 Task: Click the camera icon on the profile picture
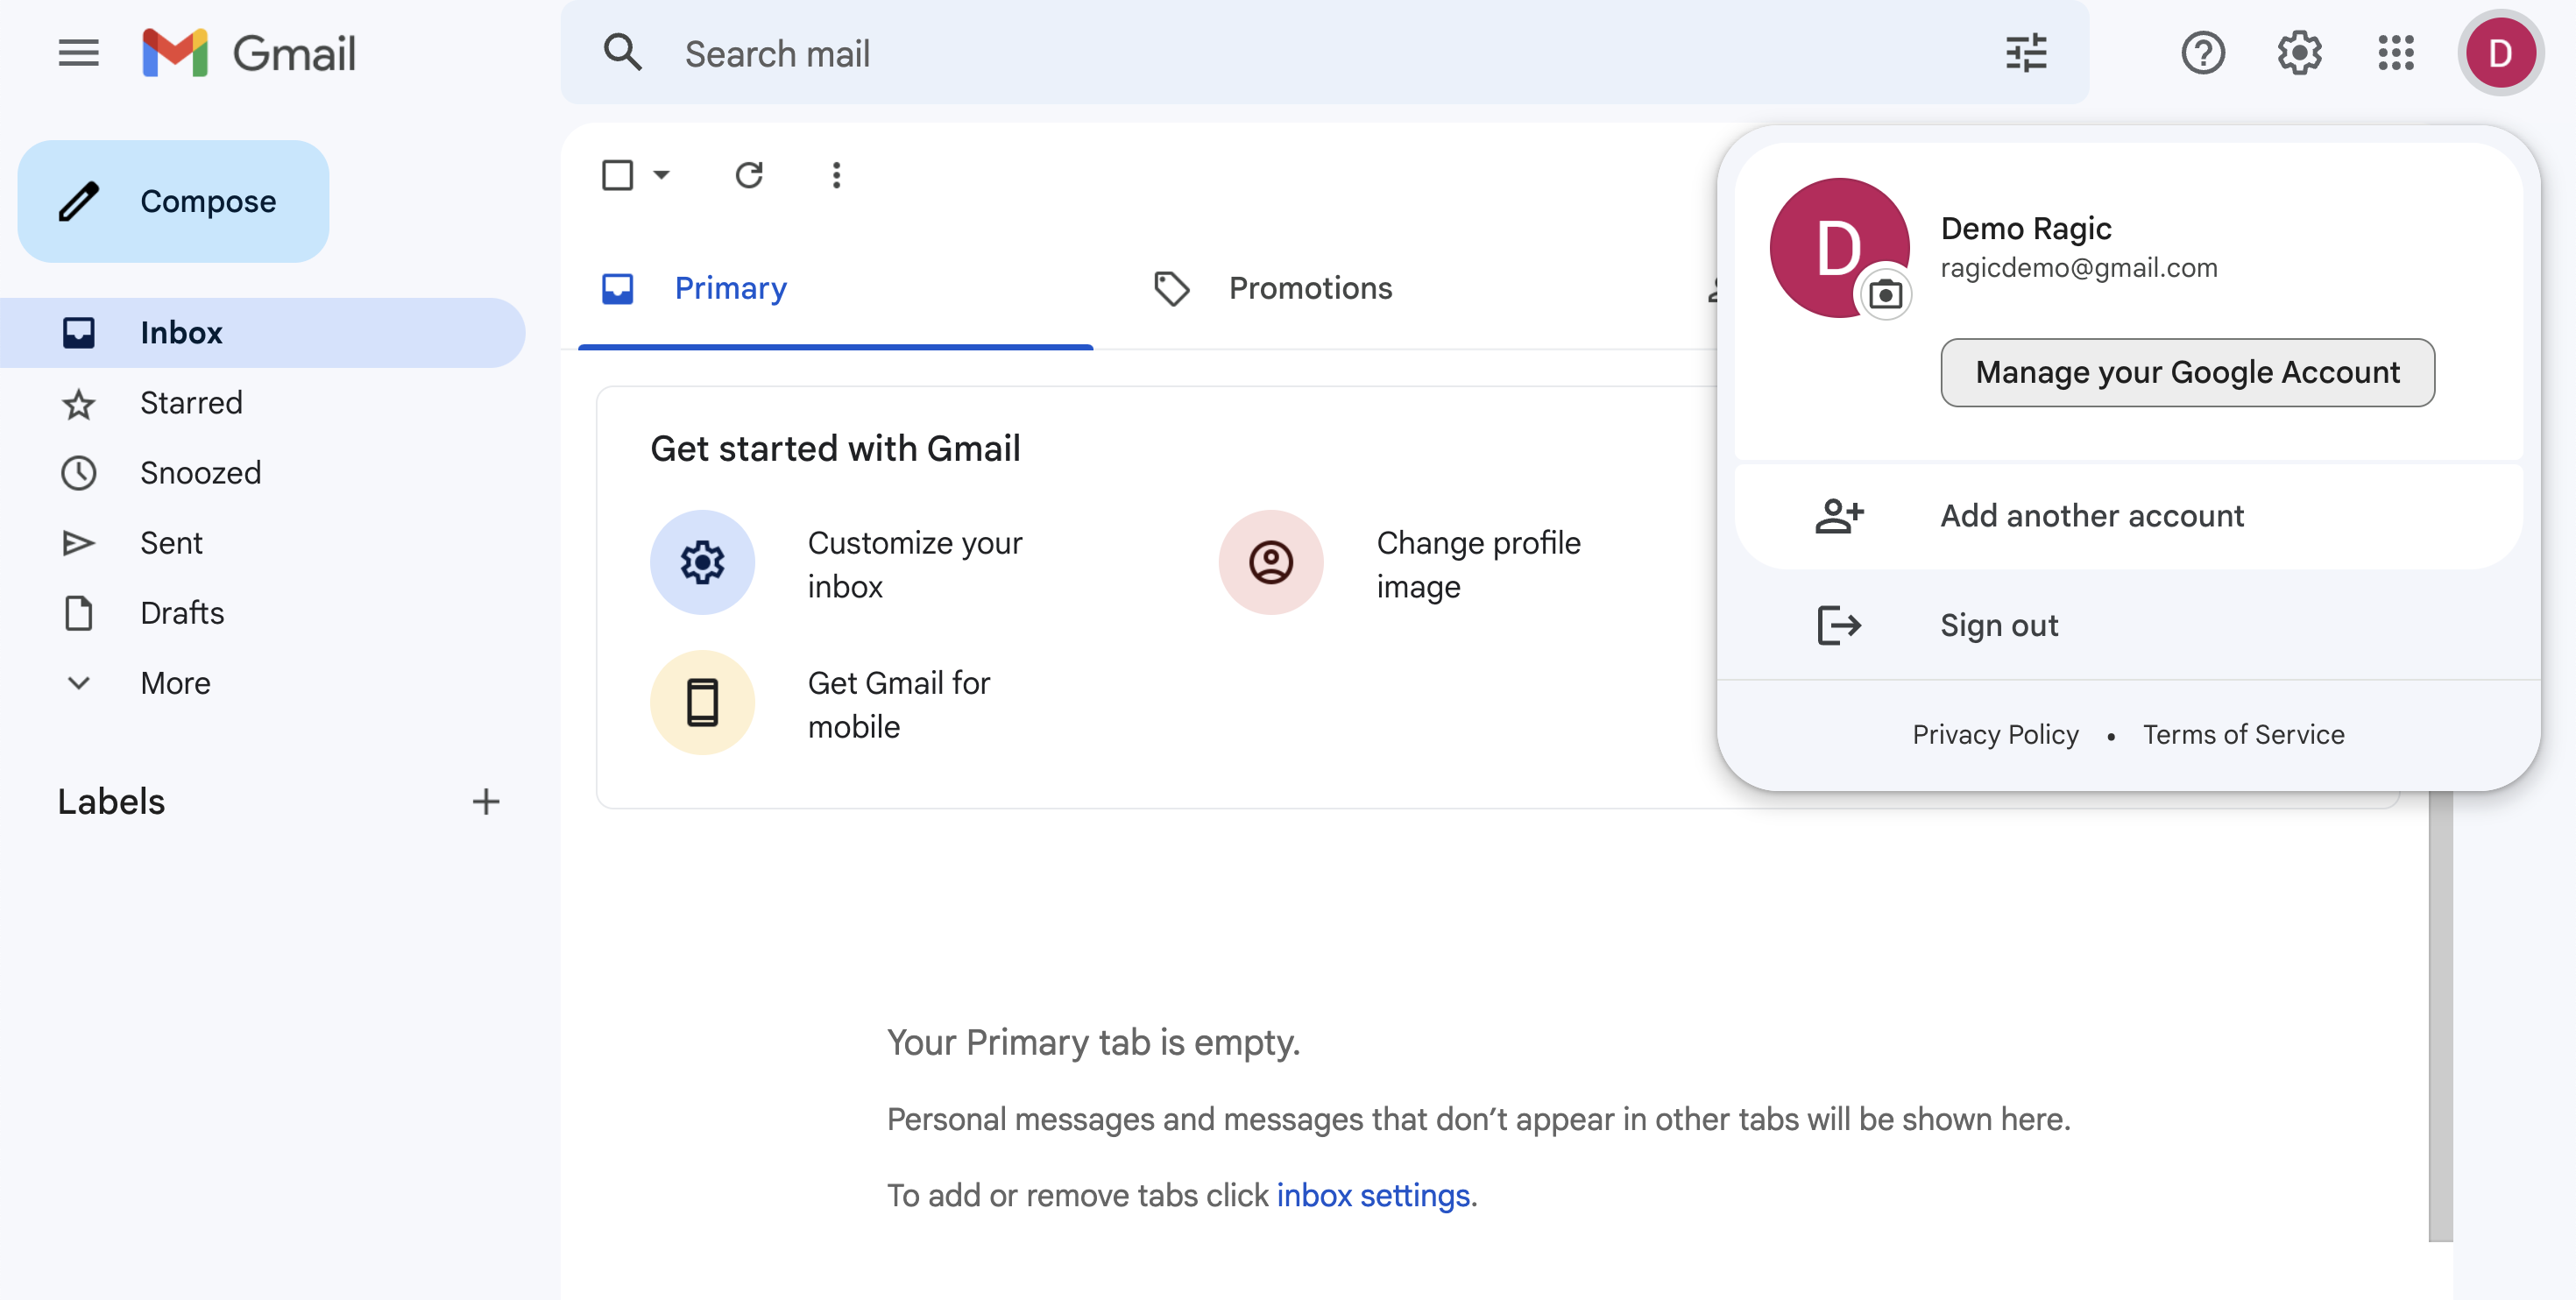pyautogui.click(x=1885, y=294)
